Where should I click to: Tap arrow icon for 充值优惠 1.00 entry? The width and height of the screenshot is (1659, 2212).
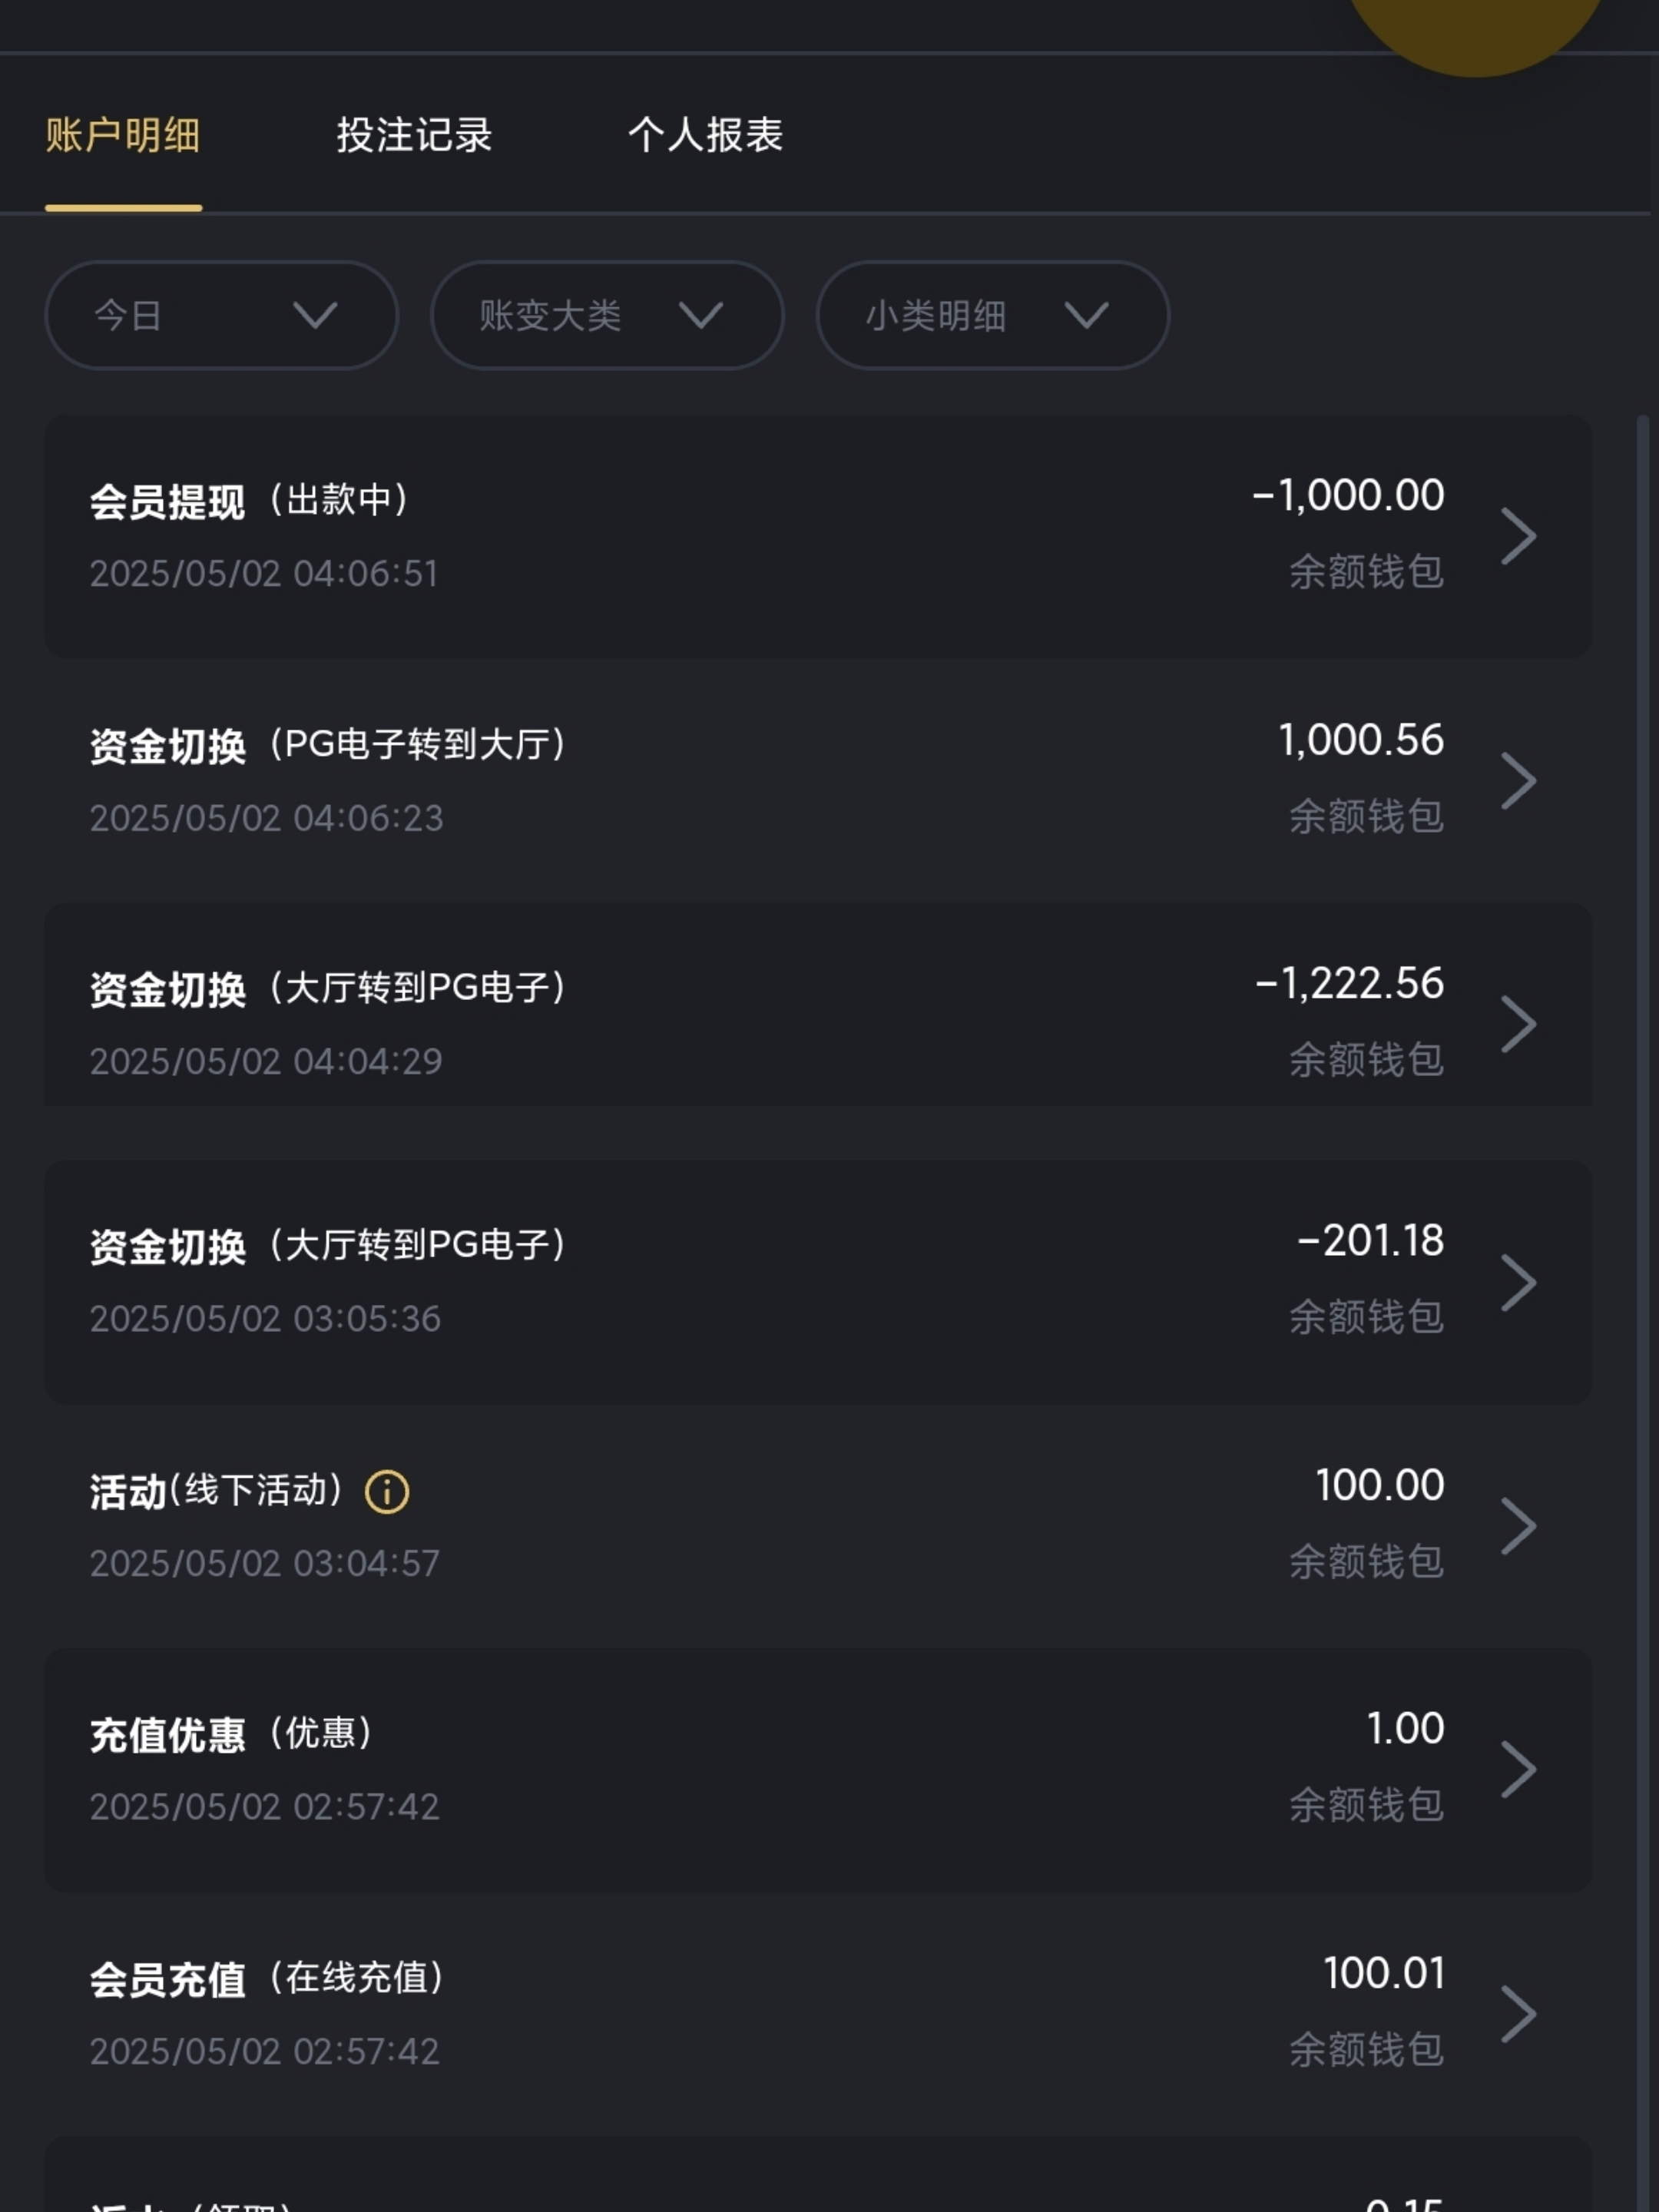click(x=1518, y=1769)
